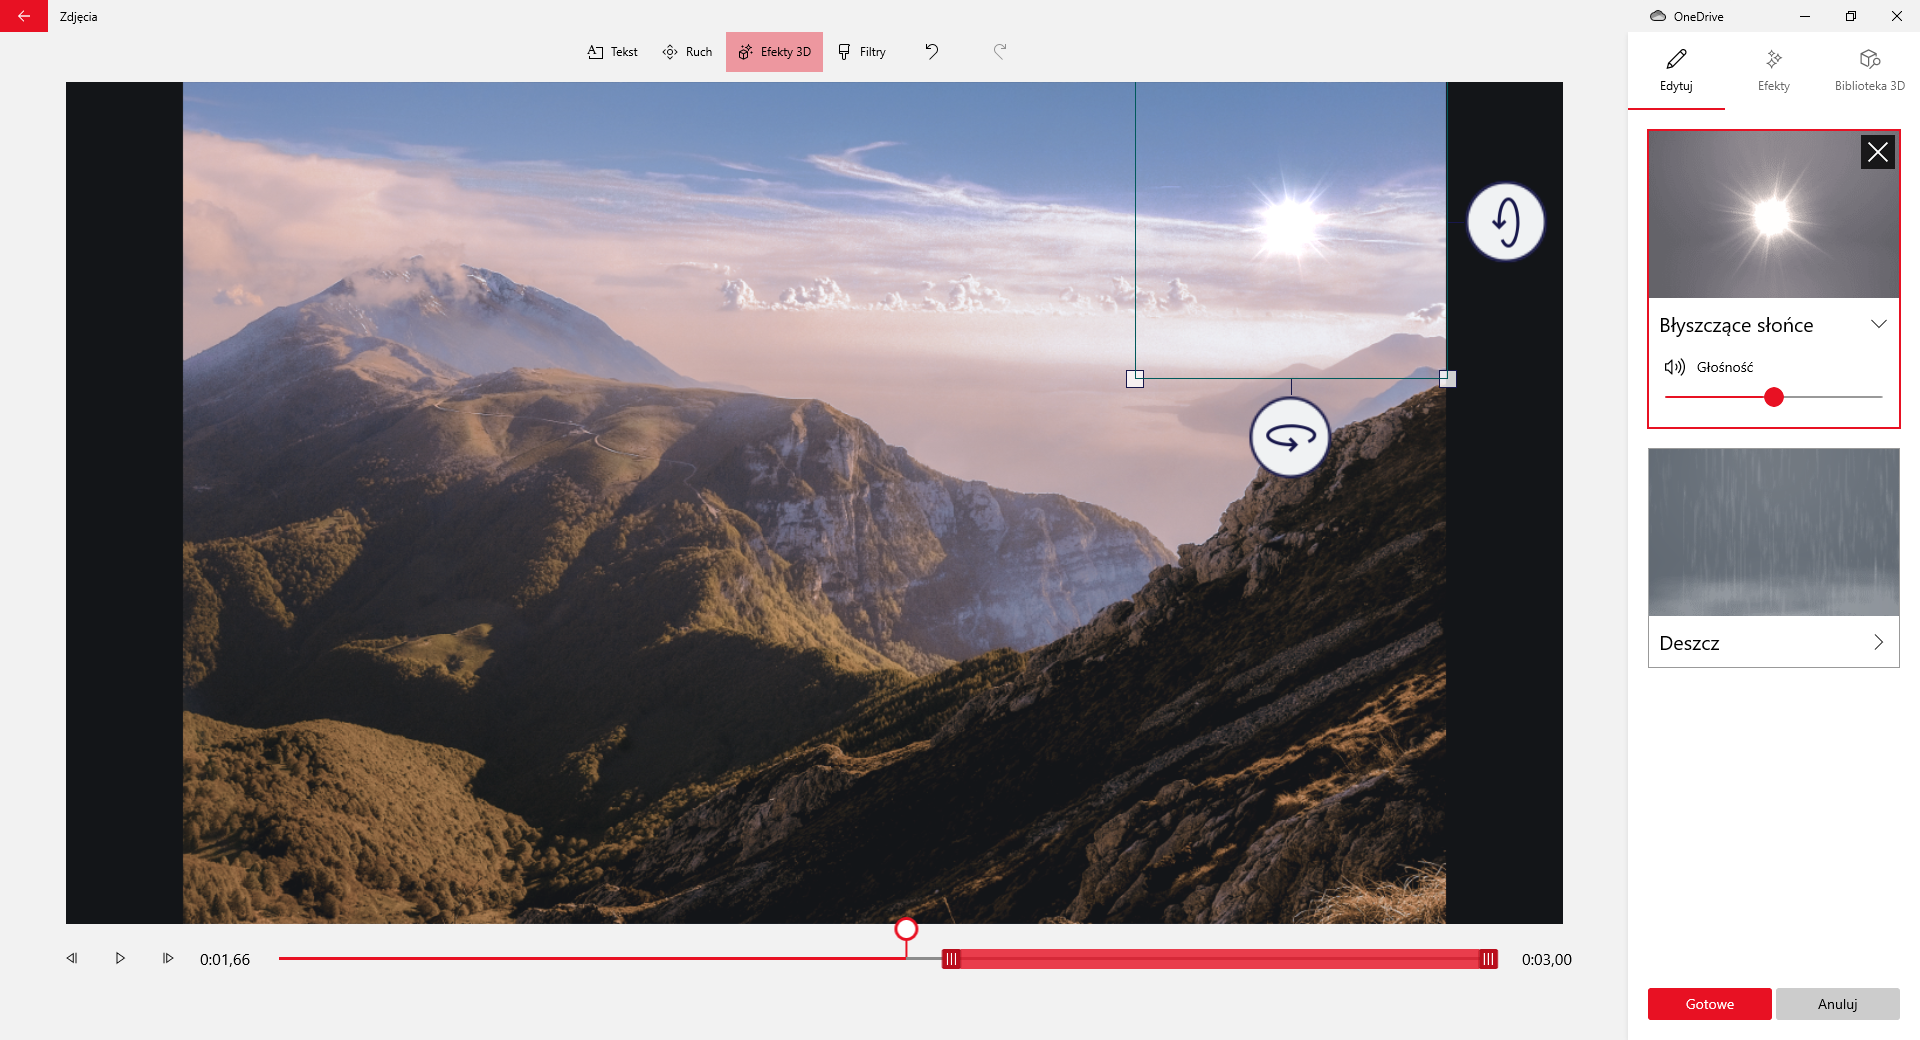Click the back arrow to leave editor
Screen dimensions: 1920x1040
(23, 16)
